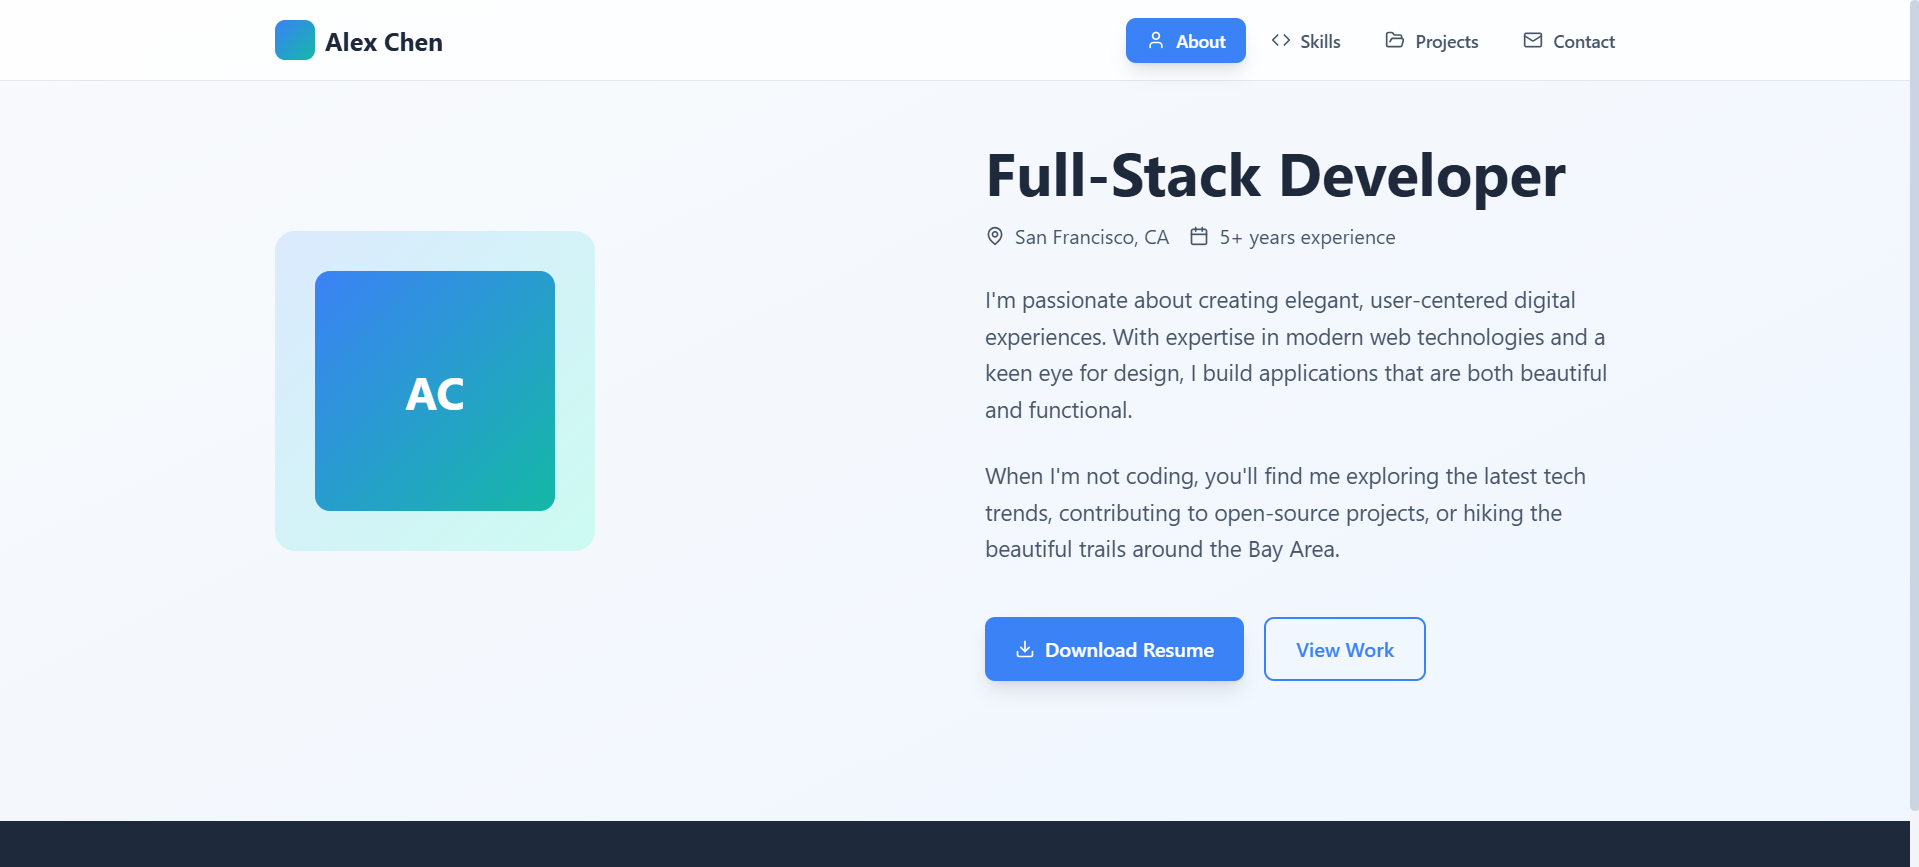The height and width of the screenshot is (867, 1919).
Task: Click the code brackets icon next to Skills
Action: (x=1280, y=41)
